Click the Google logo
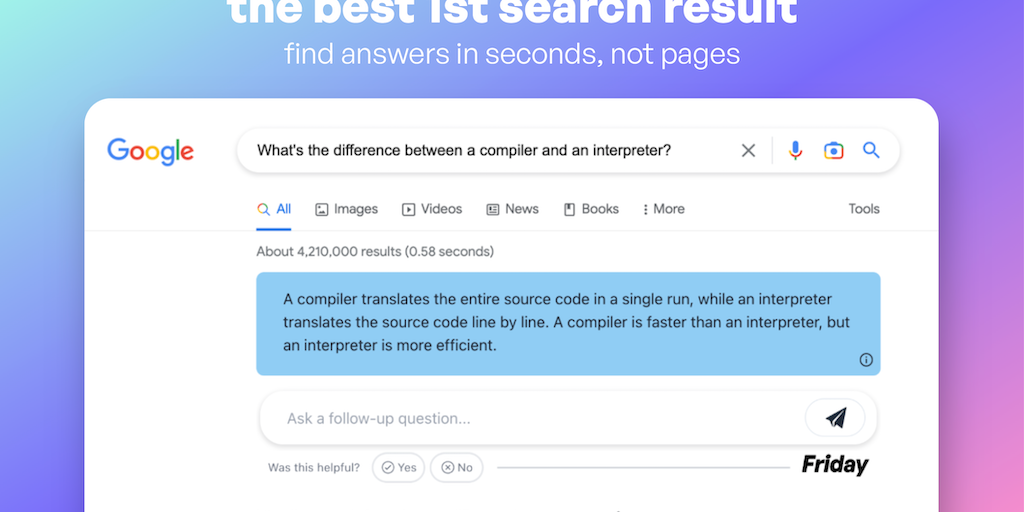 point(151,151)
